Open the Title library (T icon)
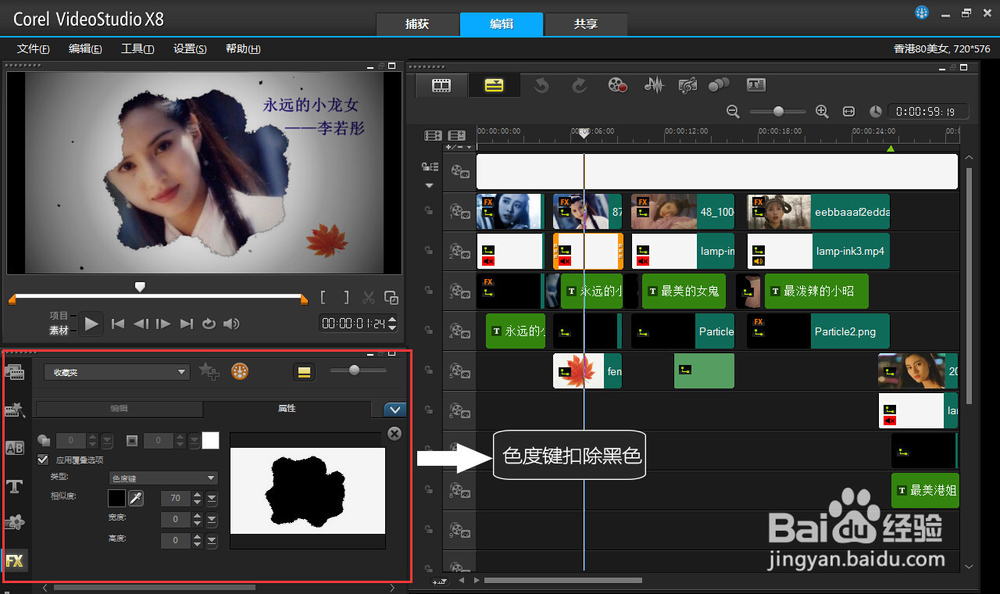The height and width of the screenshot is (594, 1000). [15, 486]
